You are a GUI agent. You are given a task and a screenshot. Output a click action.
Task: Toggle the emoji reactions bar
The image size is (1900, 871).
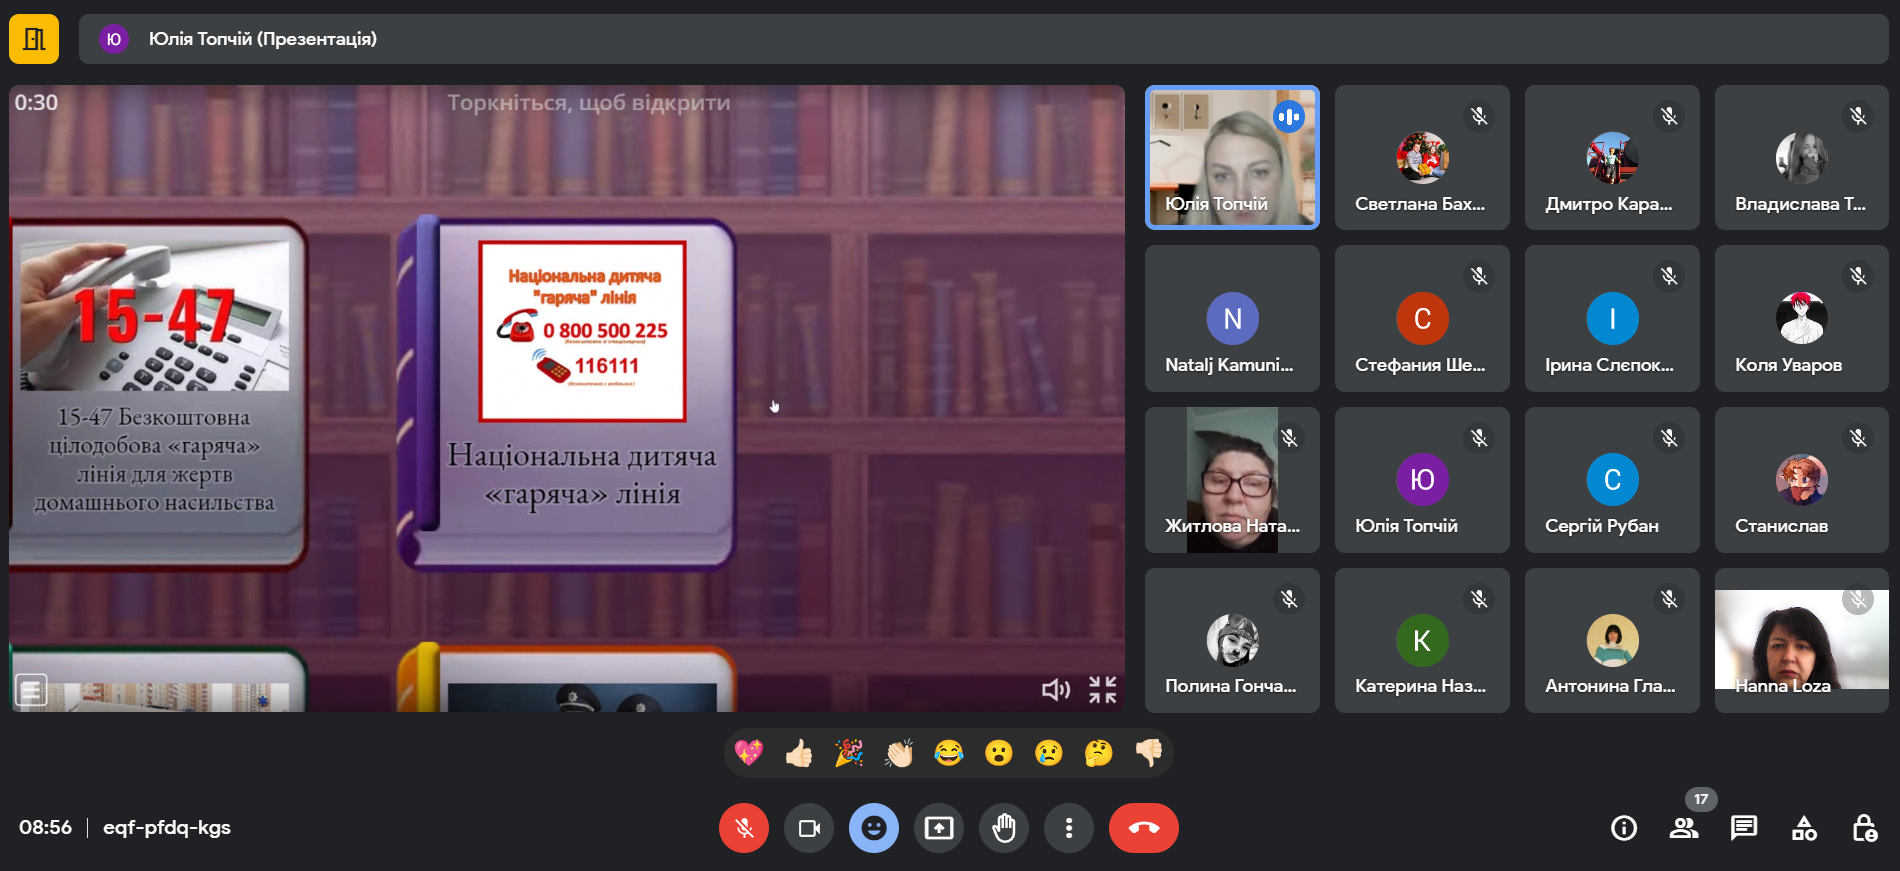873,828
